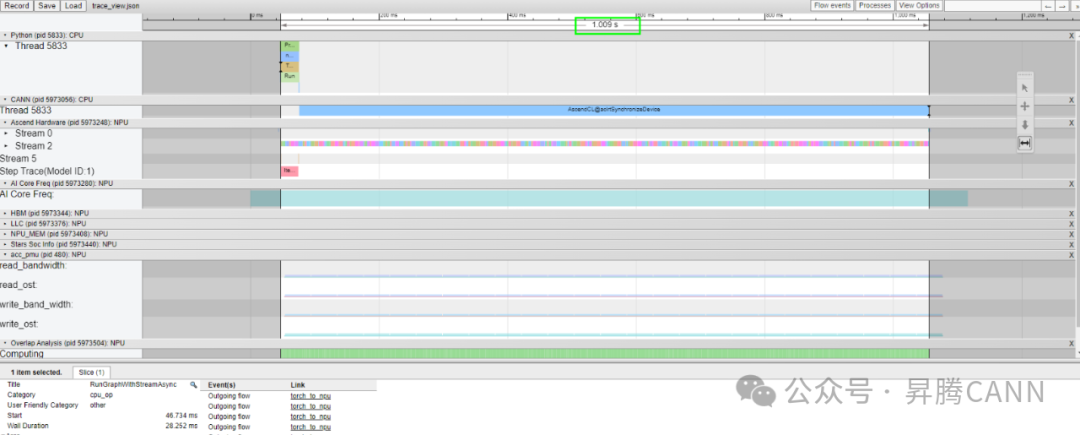Close the AI Core Freq track group
This screenshot has width=1080, height=435.
[x=1072, y=184]
